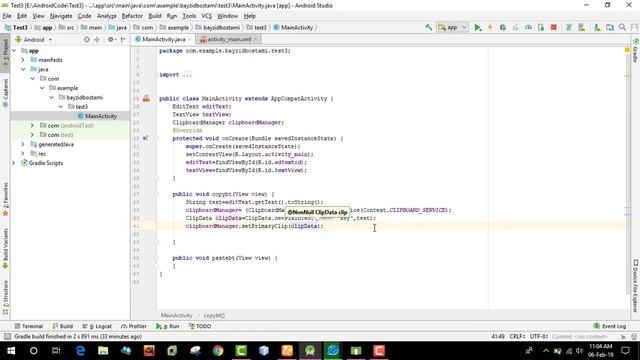This screenshot has height=360, width=640.
Task: Open Microsoft Edge from the taskbar
Action: click(80, 351)
